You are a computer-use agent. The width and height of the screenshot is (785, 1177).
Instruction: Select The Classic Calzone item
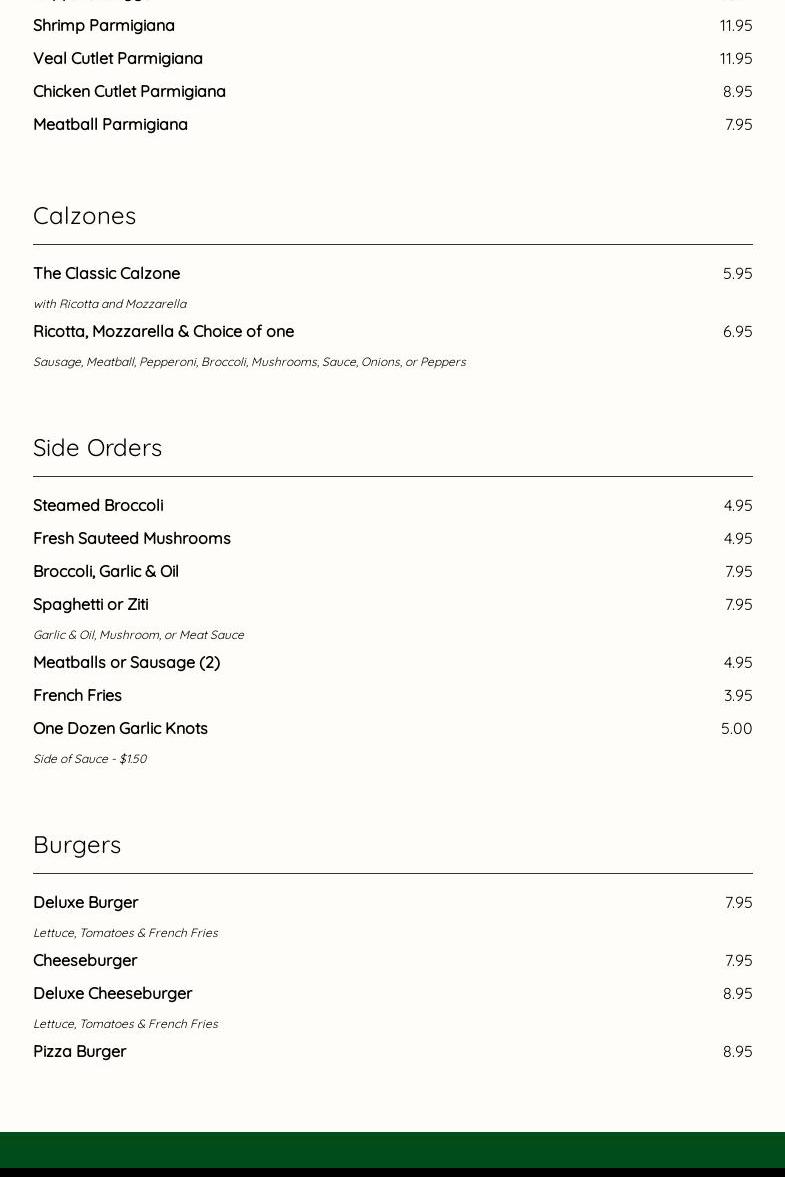tap(106, 273)
